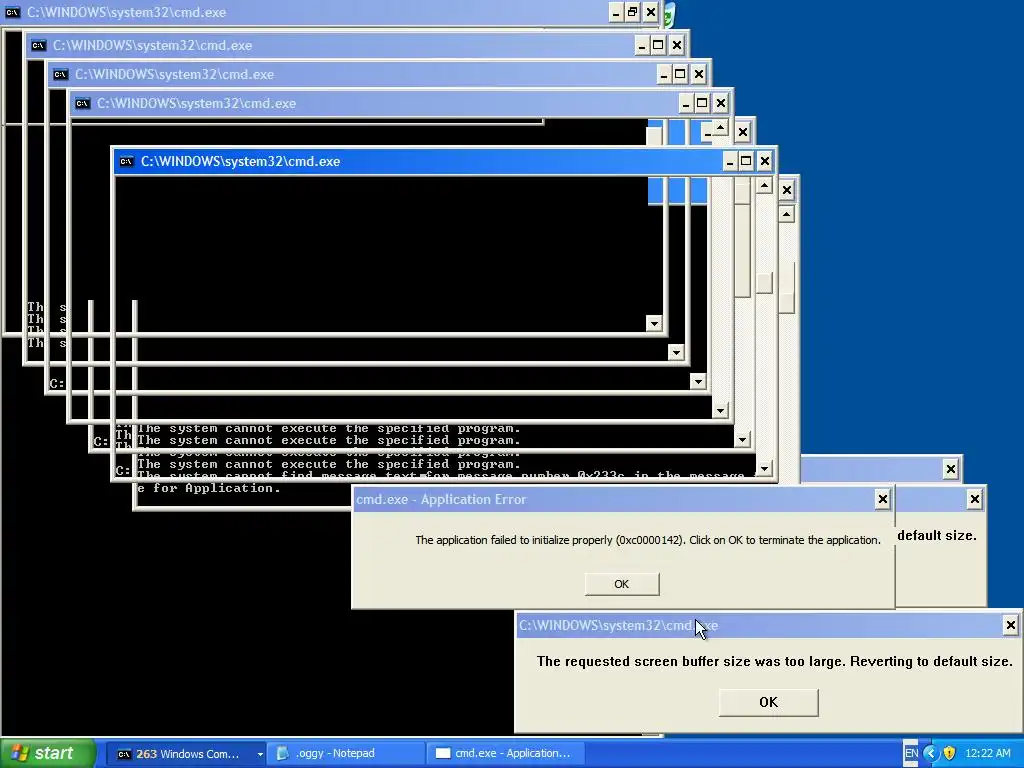Open the title icon of the fourth cascaded cmd window
This screenshot has width=1024, height=768.
pos(82,103)
